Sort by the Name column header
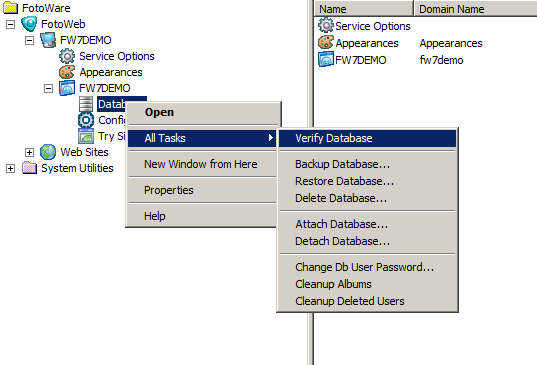This screenshot has width=537, height=365. coord(364,9)
